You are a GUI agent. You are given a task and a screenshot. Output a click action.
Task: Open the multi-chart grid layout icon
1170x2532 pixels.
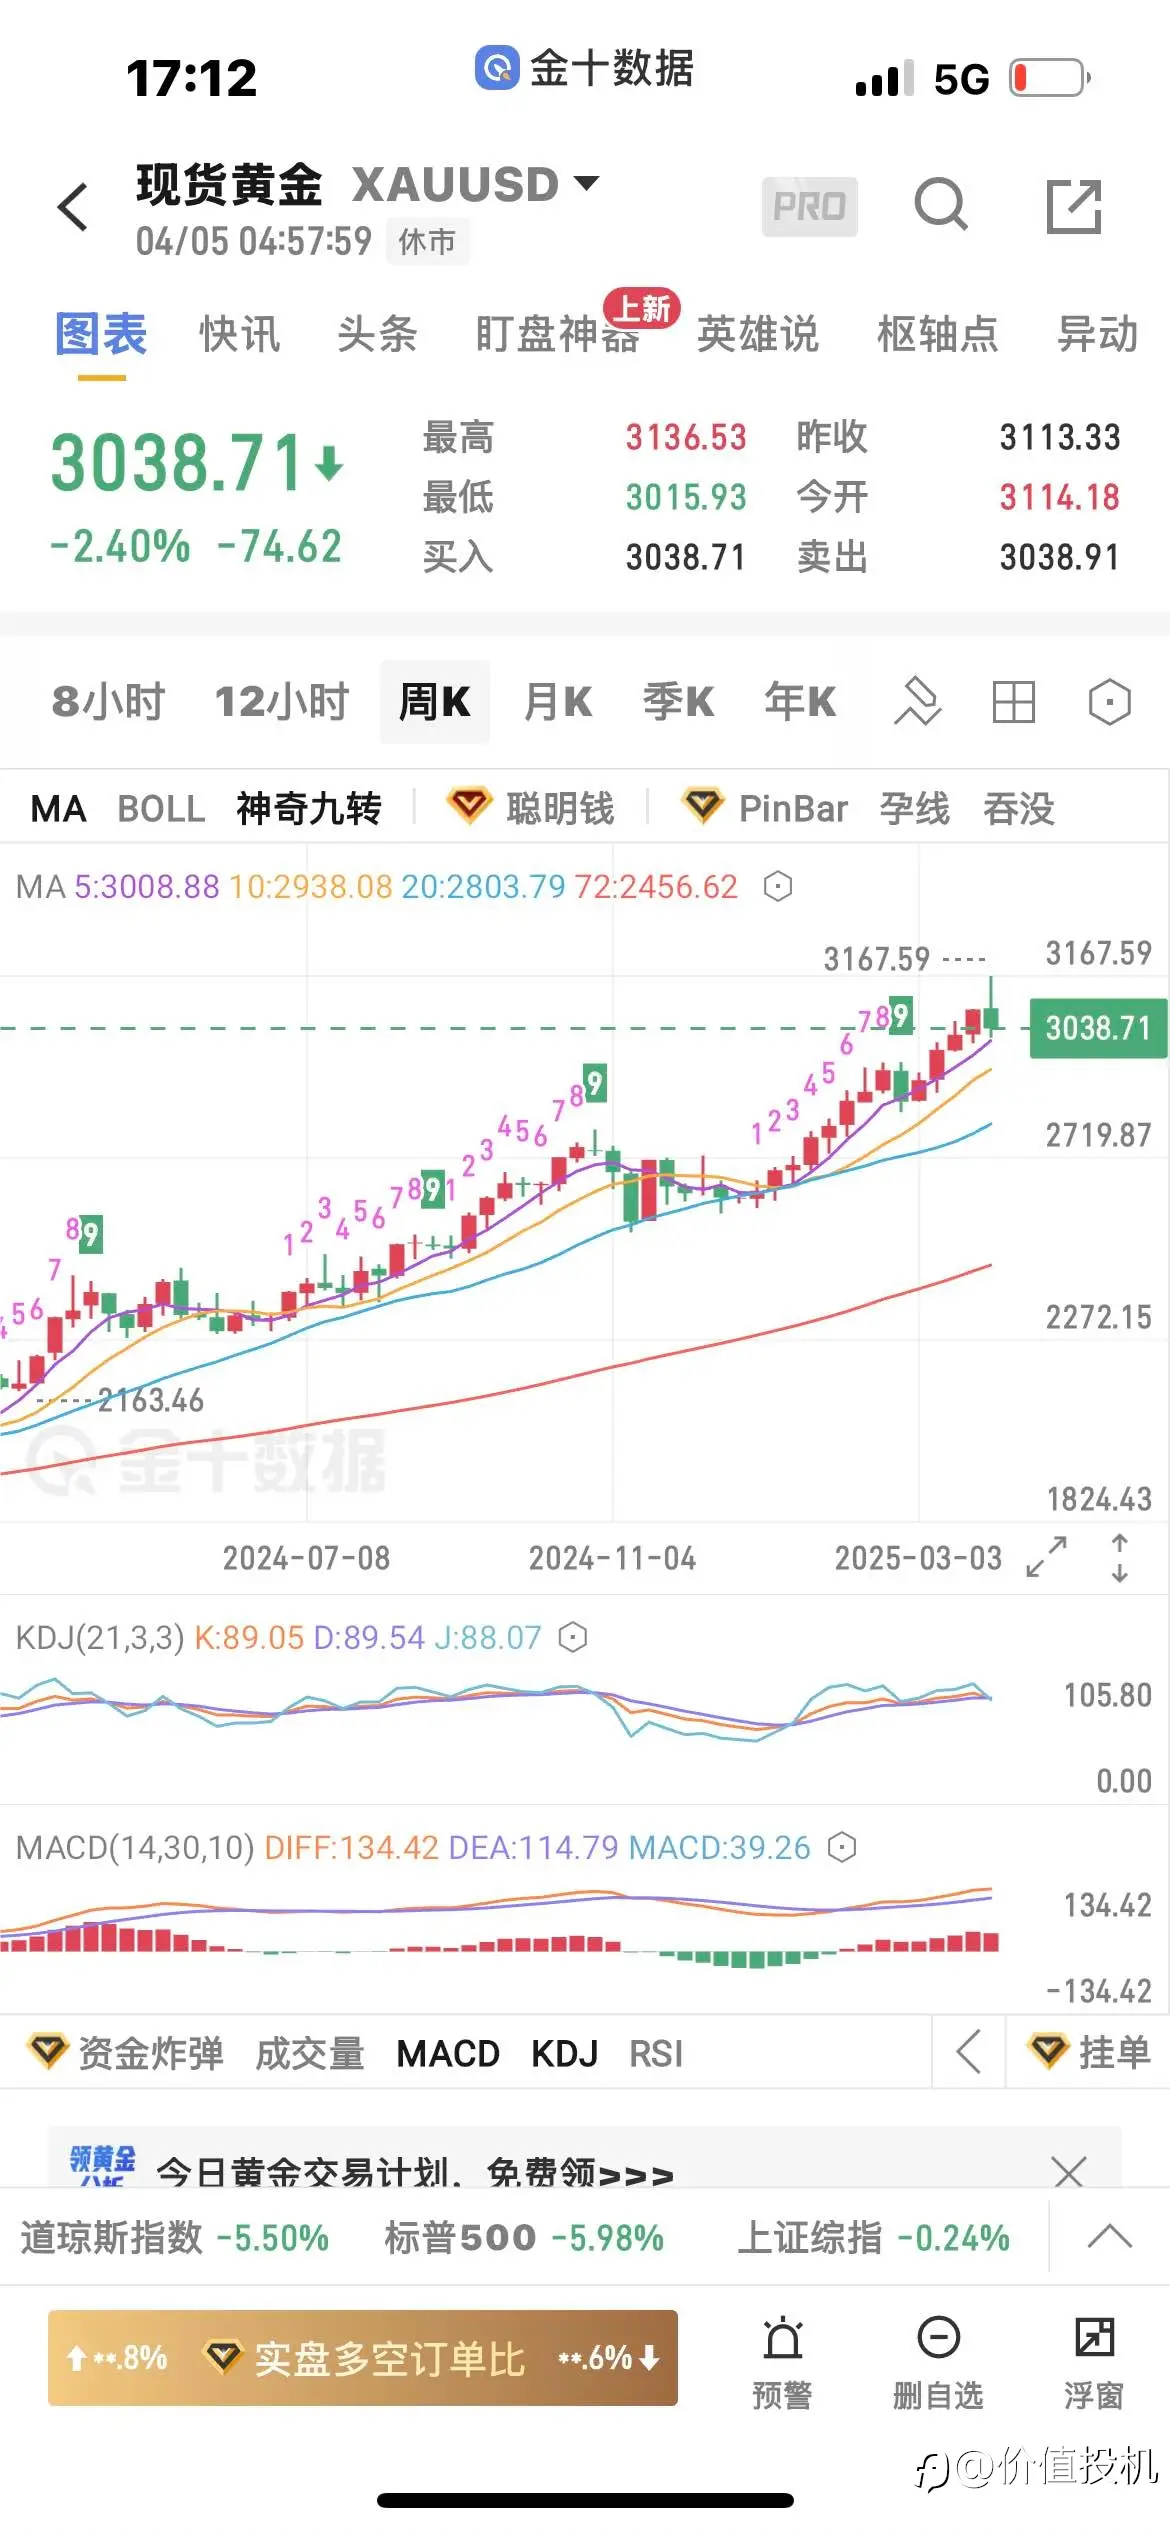(1013, 702)
